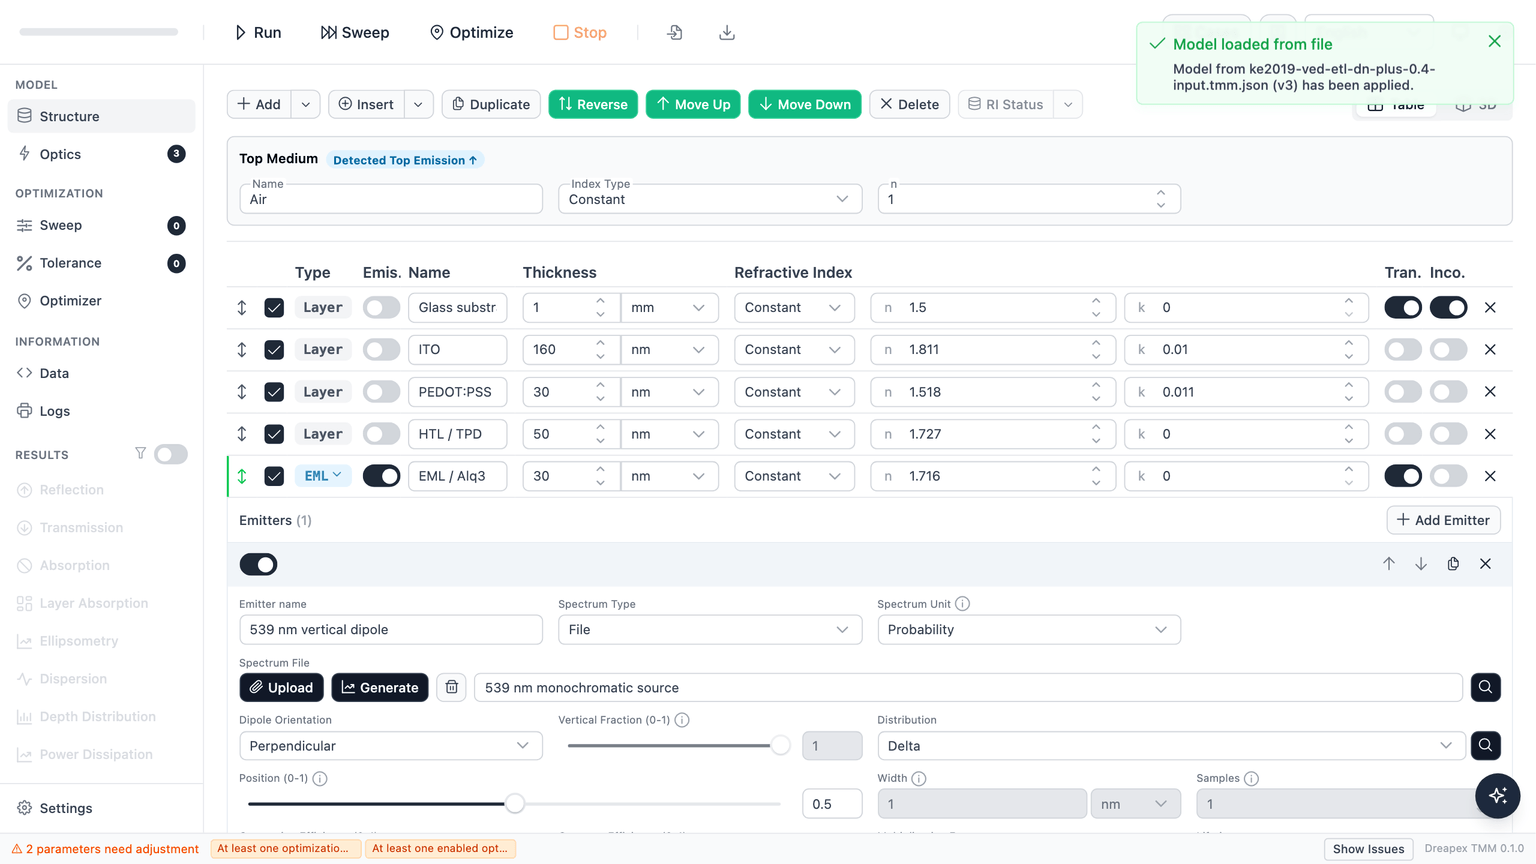Delete the spectrum file with trash icon
The image size is (1536, 864).
coord(452,688)
